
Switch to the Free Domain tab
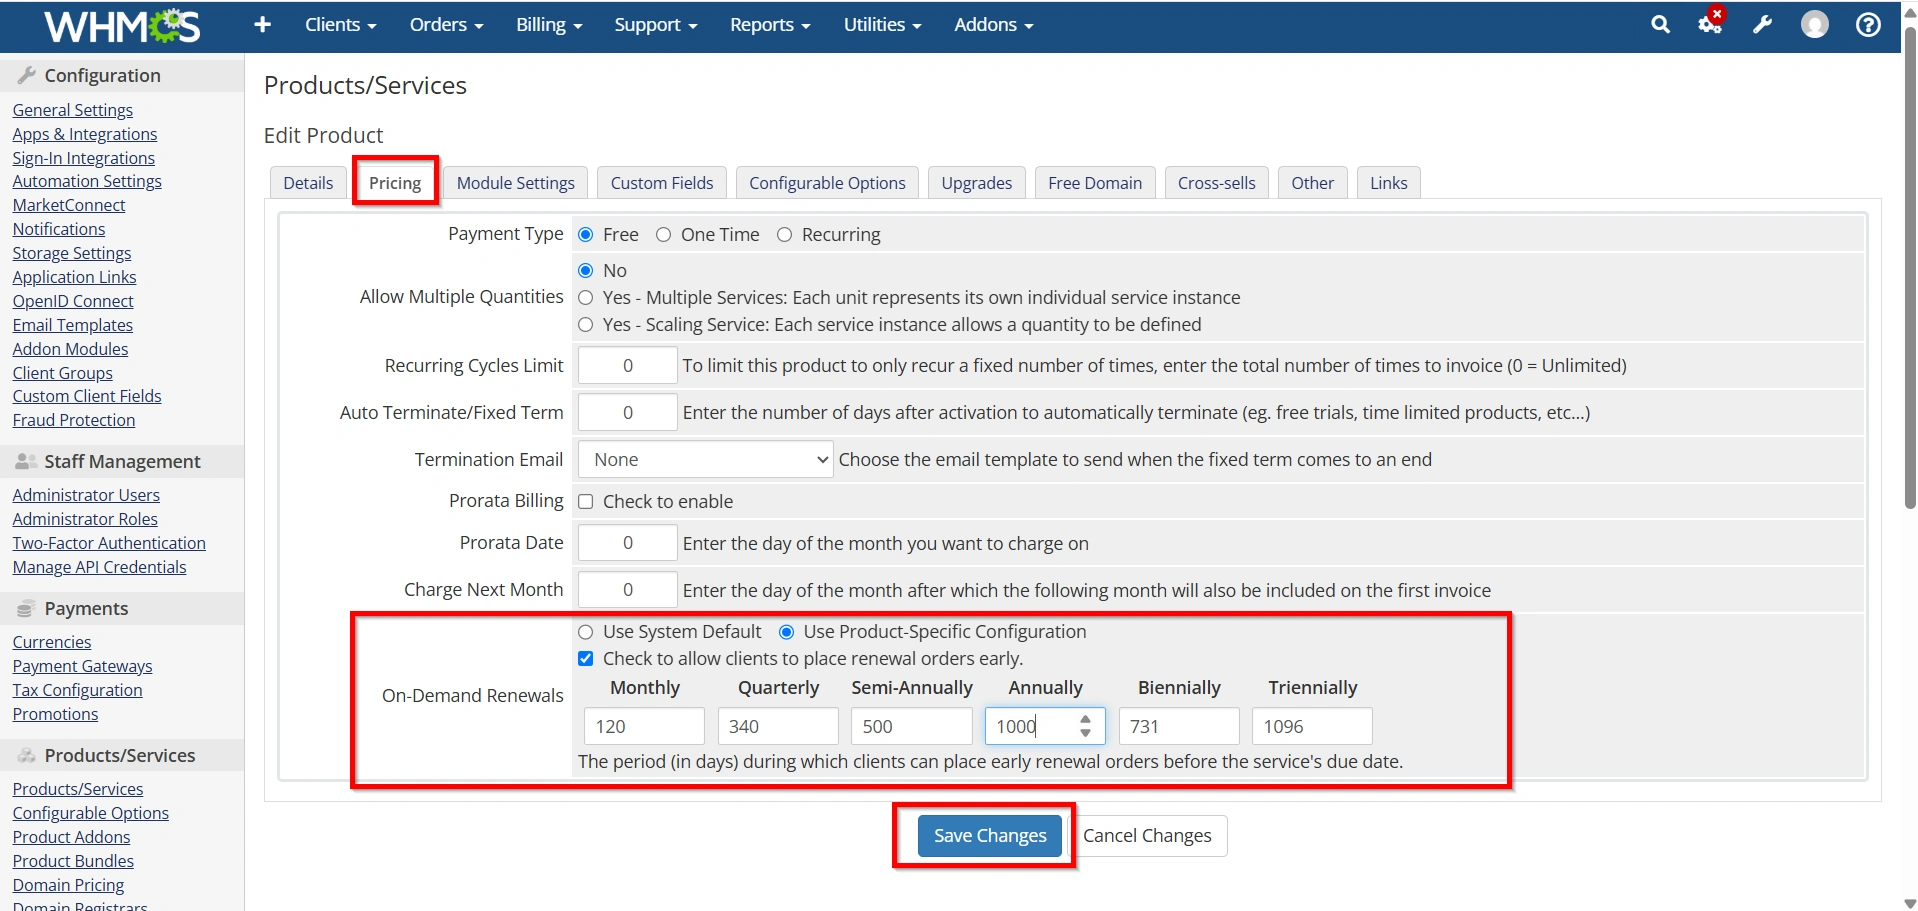1095,183
